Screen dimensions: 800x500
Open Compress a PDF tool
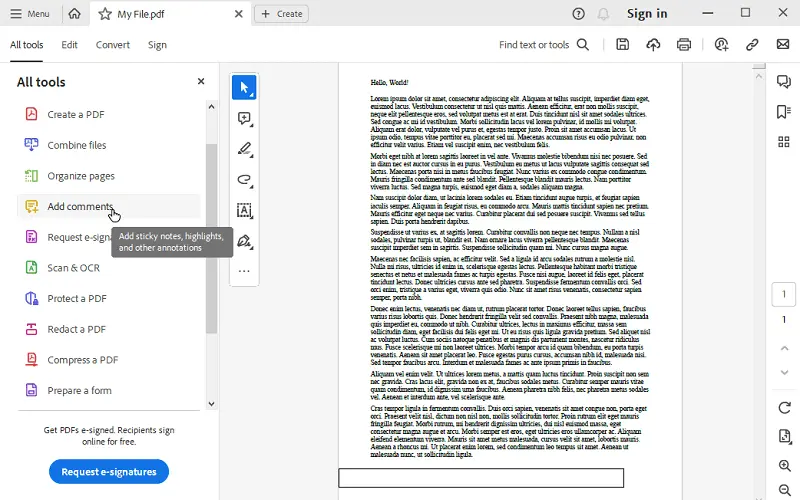point(109,359)
